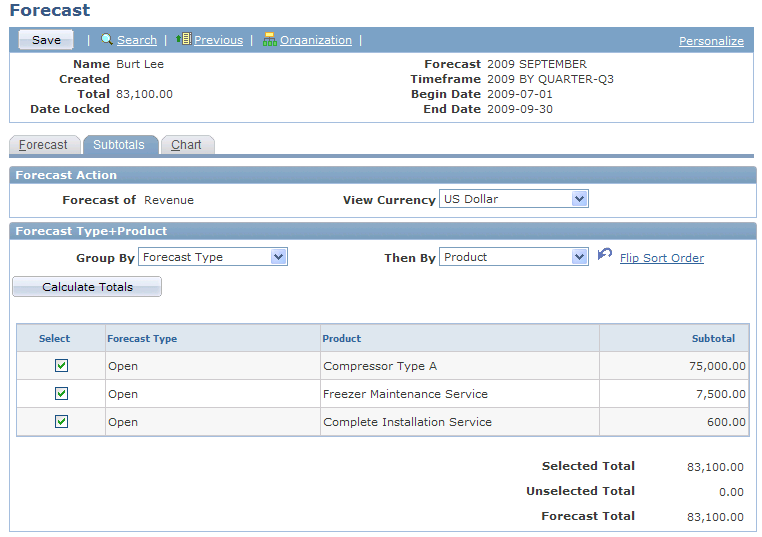
Task: Click the Subtotal column header
Action: pos(713,338)
